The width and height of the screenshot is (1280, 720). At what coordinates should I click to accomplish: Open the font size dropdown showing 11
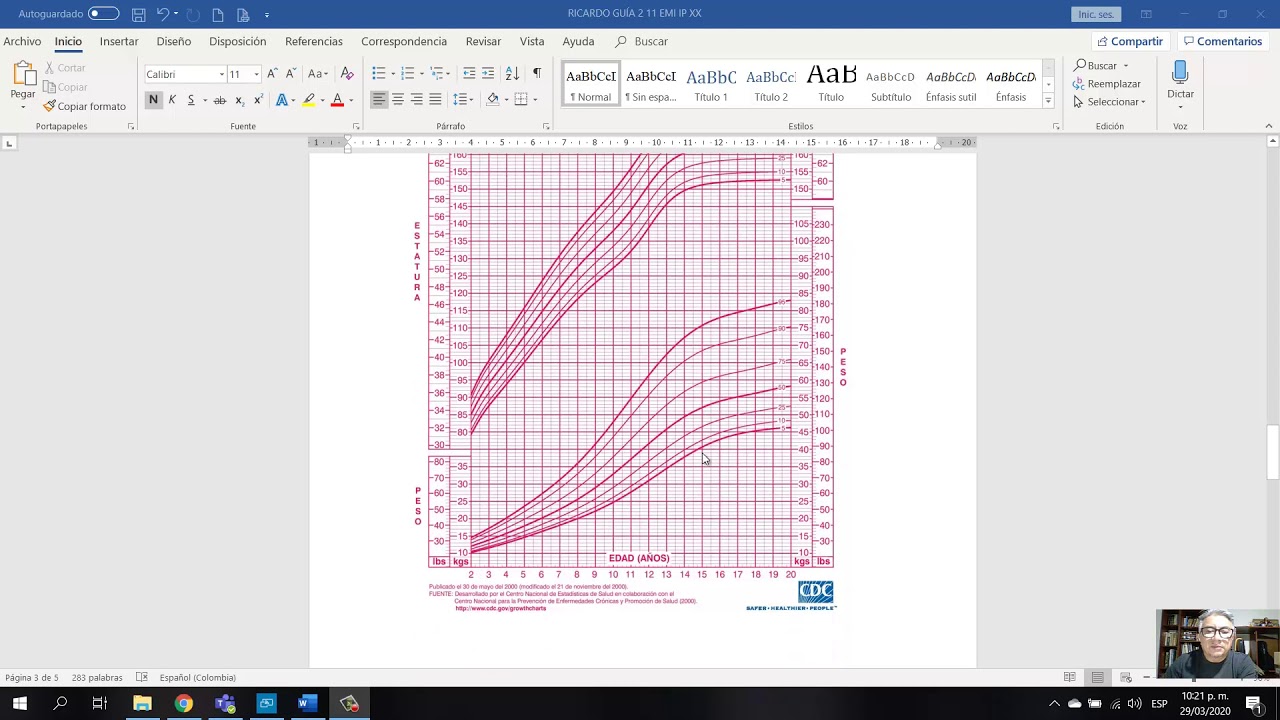(x=256, y=74)
